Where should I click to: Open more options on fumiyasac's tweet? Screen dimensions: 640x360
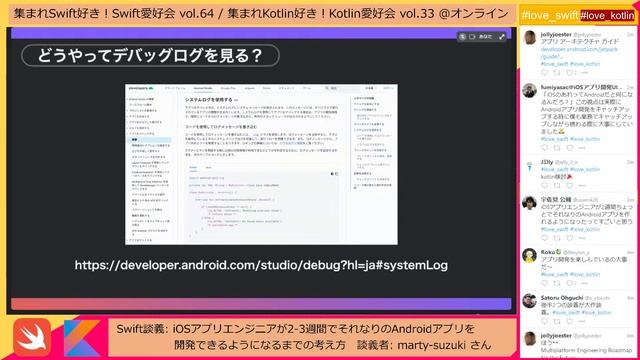click(x=582, y=148)
